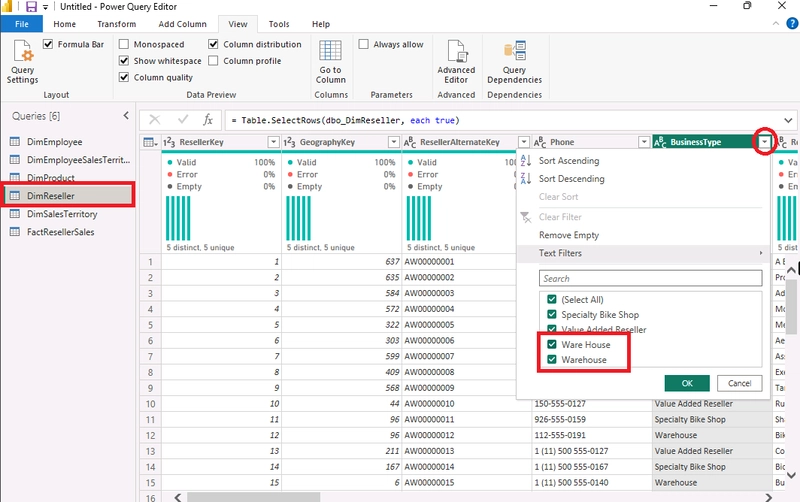Click the horizontal scrollbar right arrow

(x=768, y=497)
